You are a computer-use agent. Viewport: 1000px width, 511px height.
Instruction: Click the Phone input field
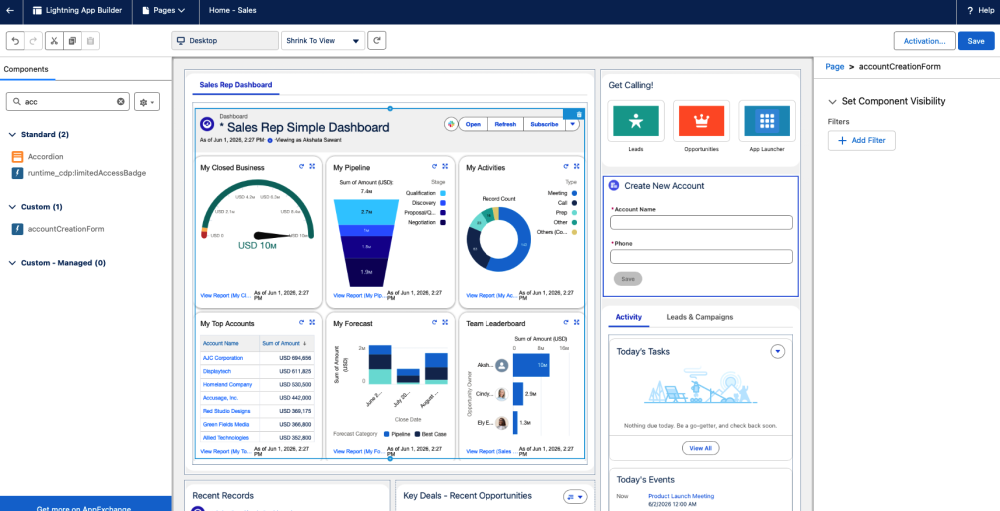[701, 256]
